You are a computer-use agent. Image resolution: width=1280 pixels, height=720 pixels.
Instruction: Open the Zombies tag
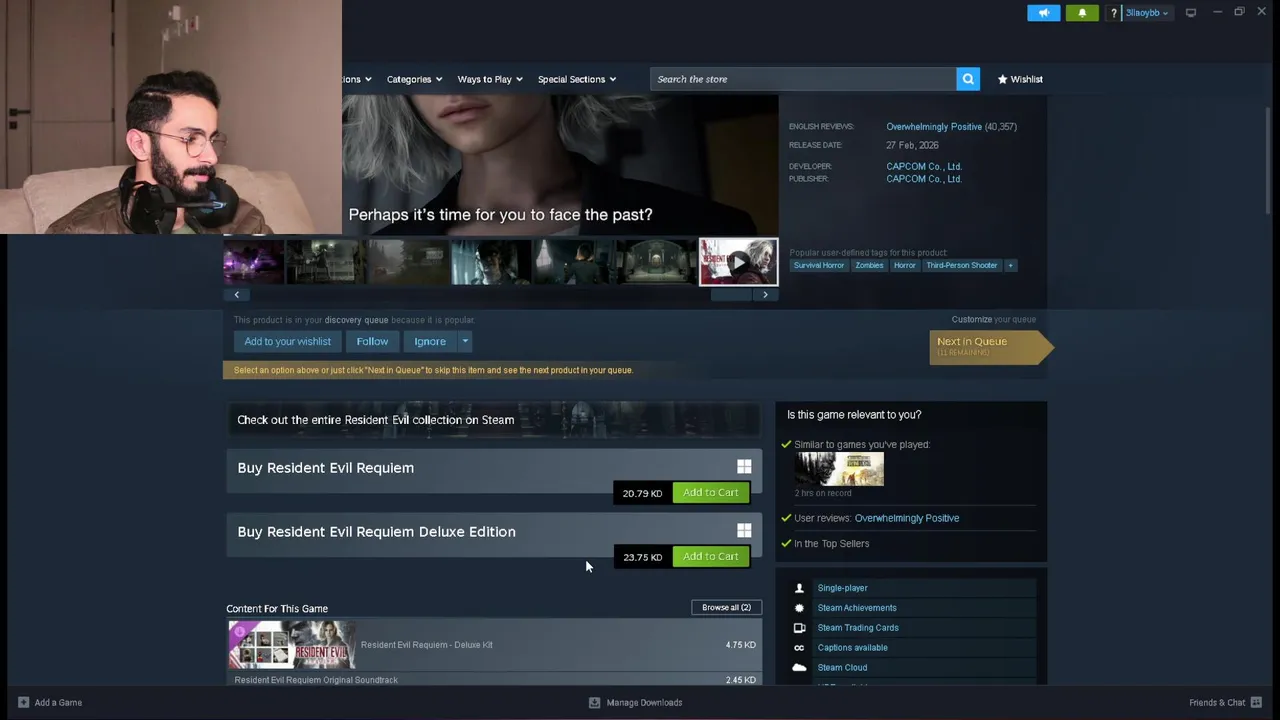869,265
